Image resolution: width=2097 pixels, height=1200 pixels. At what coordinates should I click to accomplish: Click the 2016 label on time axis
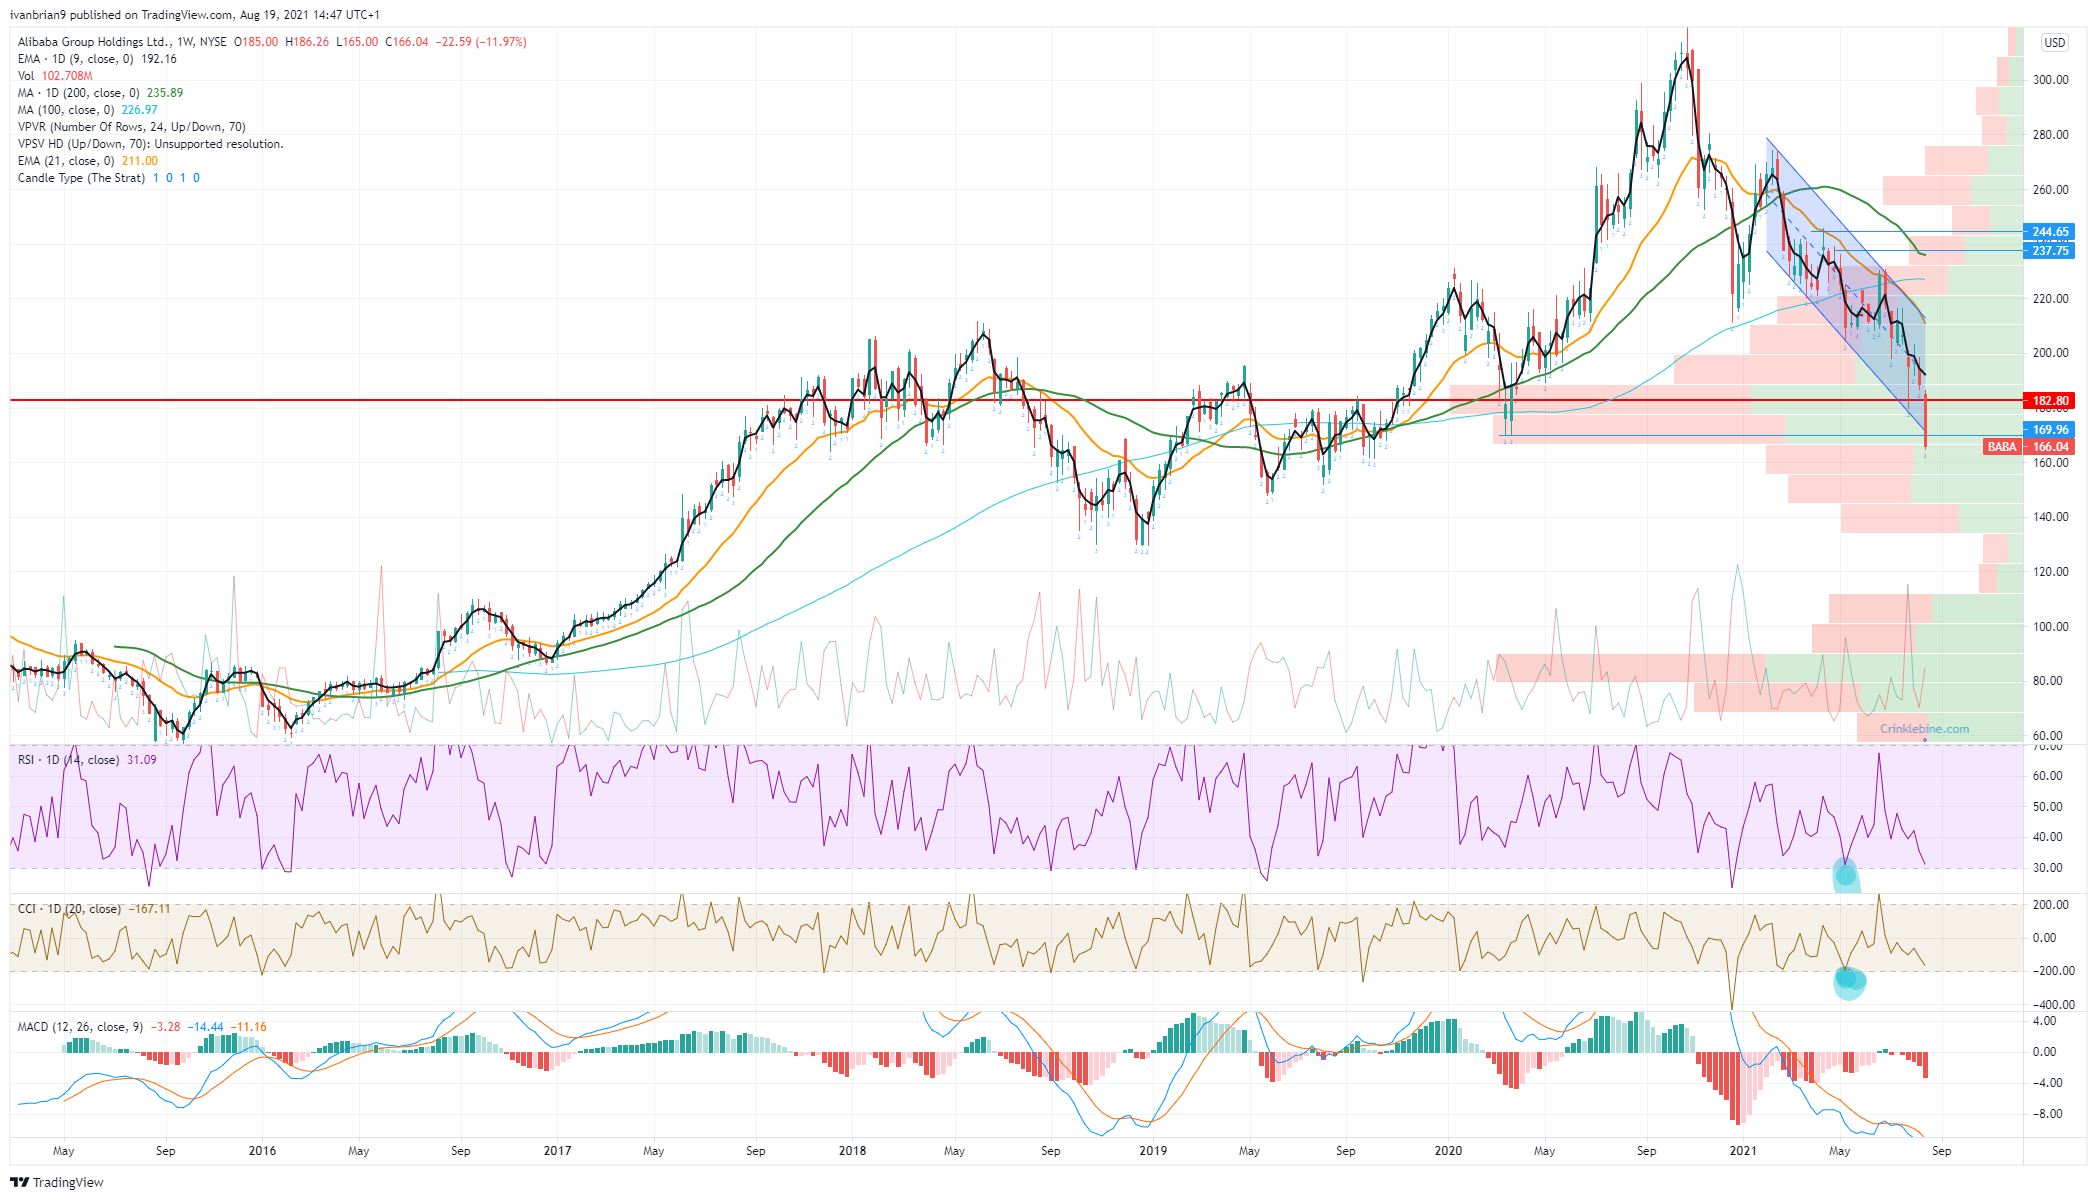pyautogui.click(x=262, y=1151)
